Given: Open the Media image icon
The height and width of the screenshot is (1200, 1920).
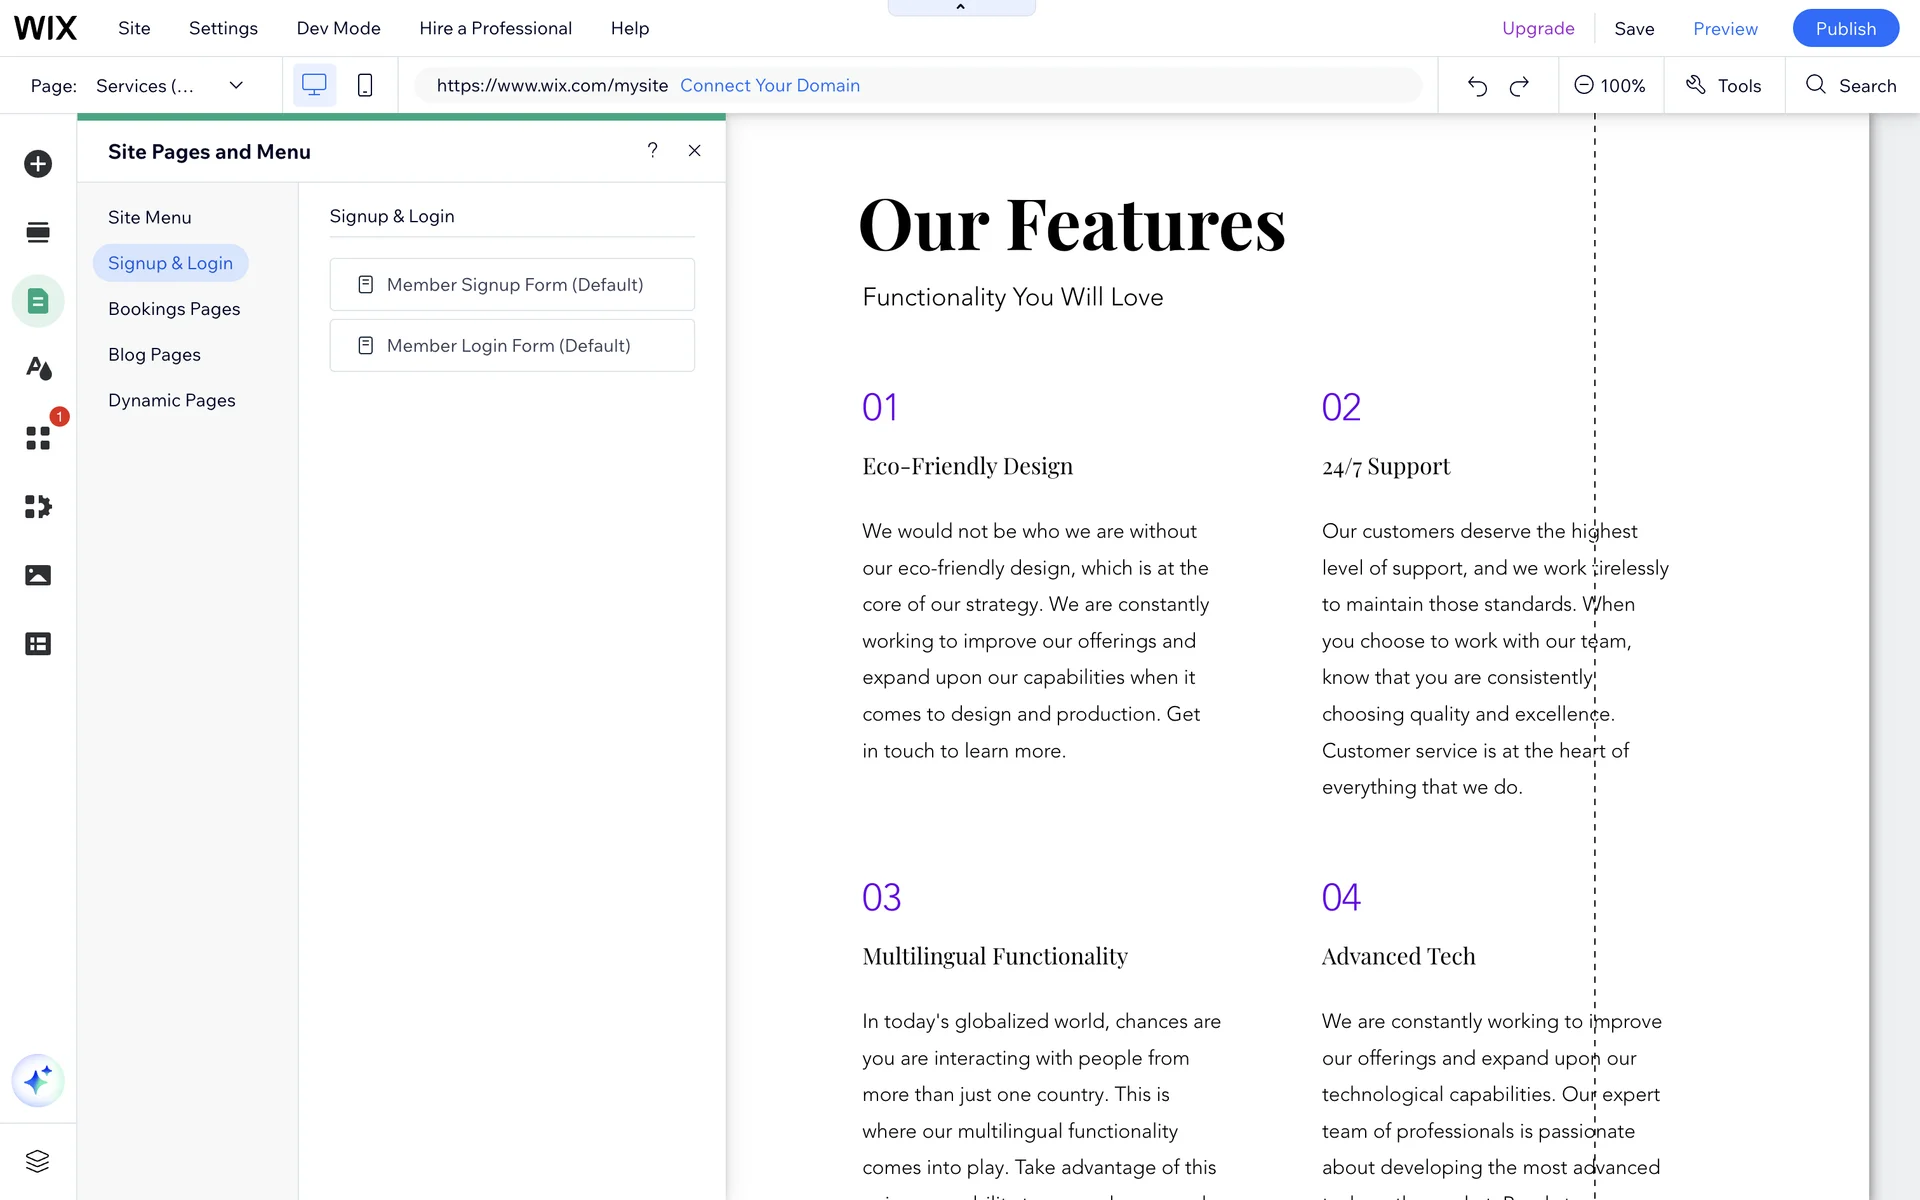Looking at the screenshot, I should point(38,575).
